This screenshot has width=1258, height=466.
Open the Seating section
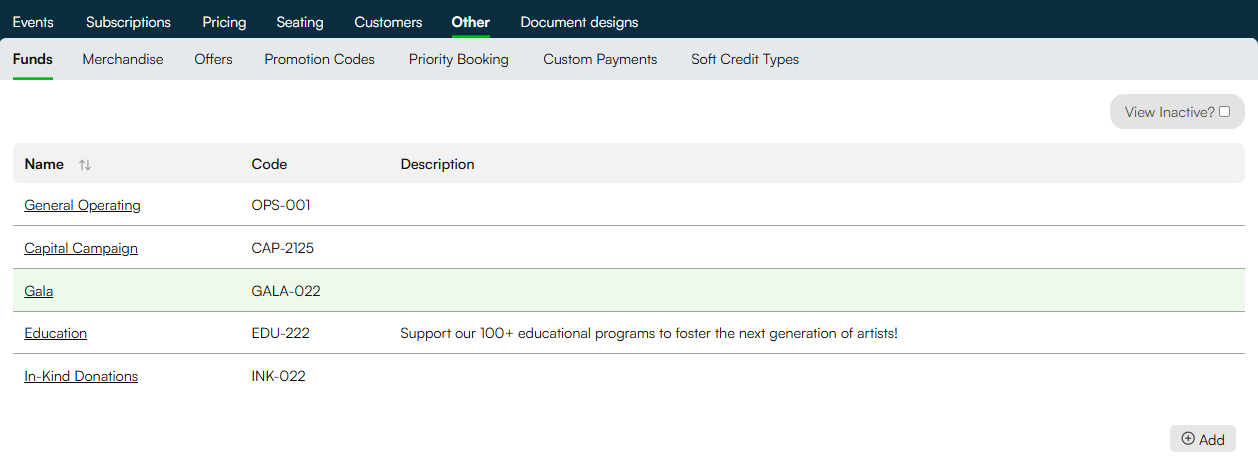tap(300, 22)
